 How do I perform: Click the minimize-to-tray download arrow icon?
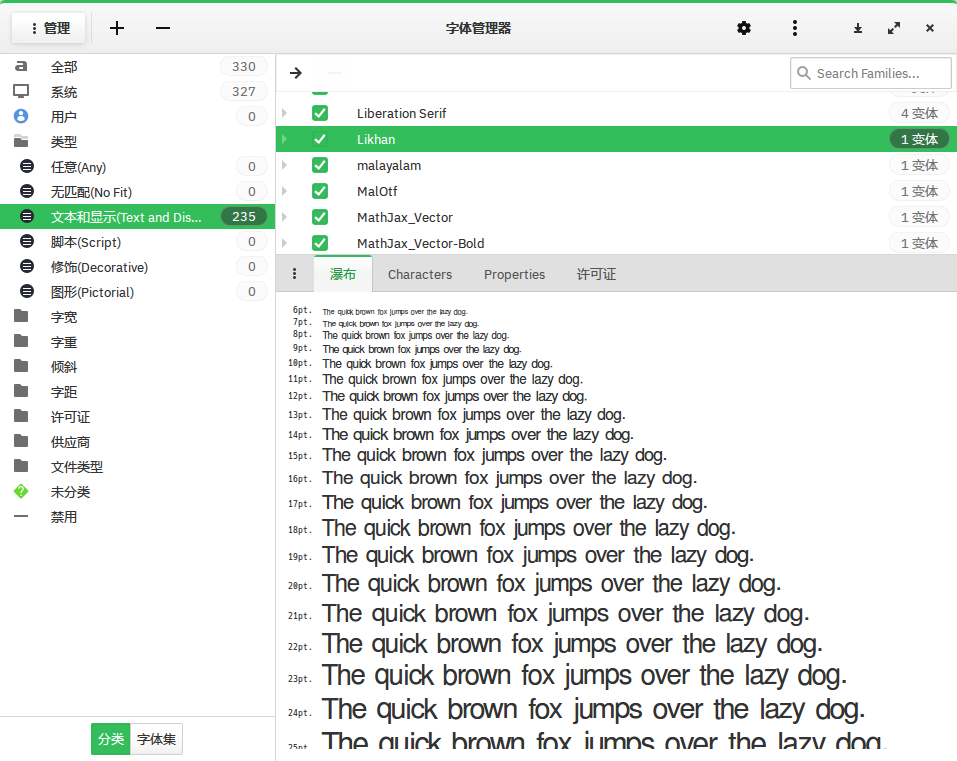(x=858, y=28)
